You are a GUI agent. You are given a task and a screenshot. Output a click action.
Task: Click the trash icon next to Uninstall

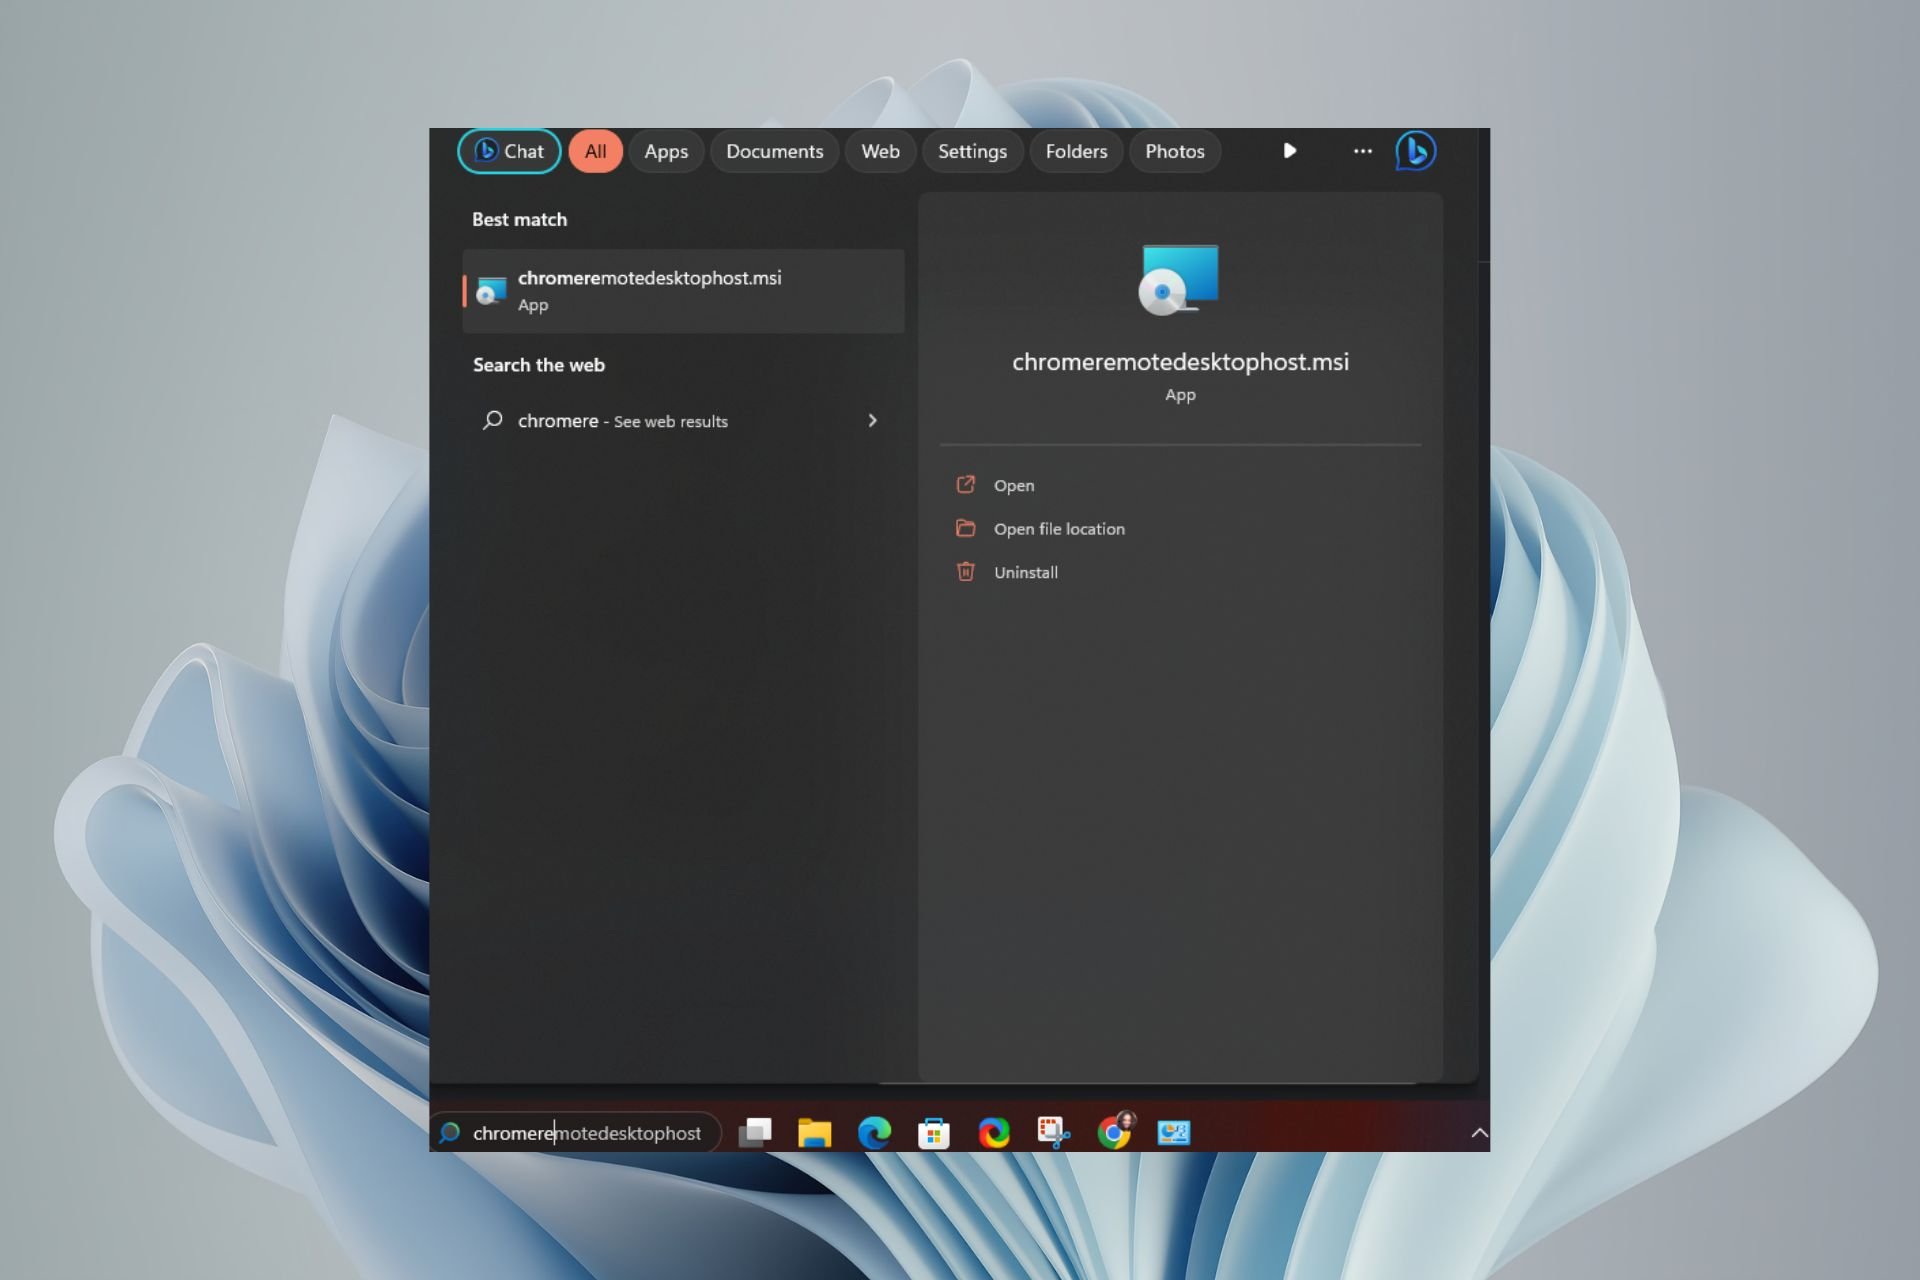[965, 571]
